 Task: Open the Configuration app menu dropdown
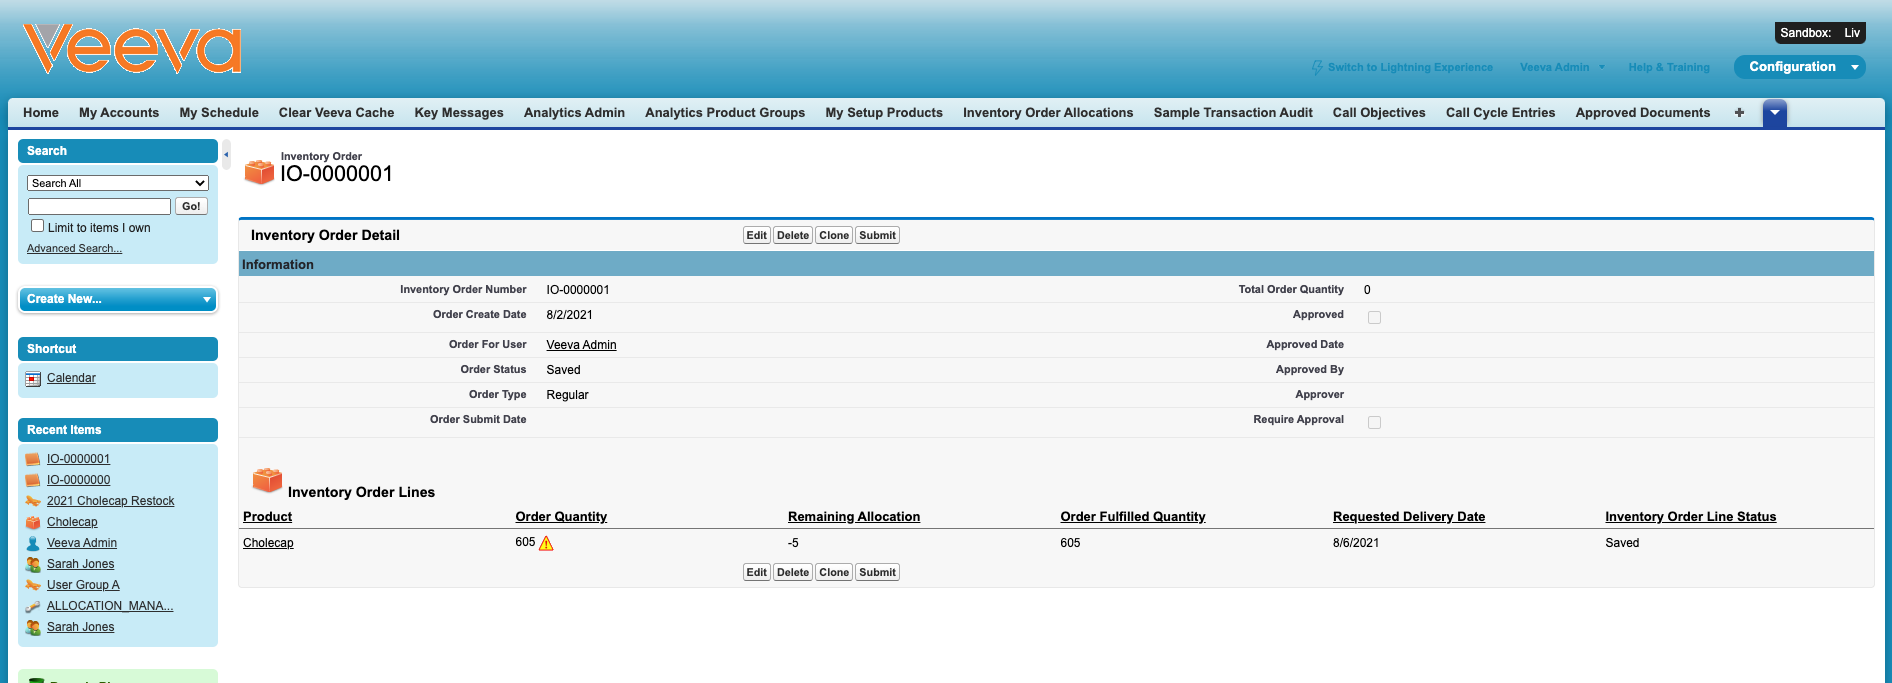1855,67
